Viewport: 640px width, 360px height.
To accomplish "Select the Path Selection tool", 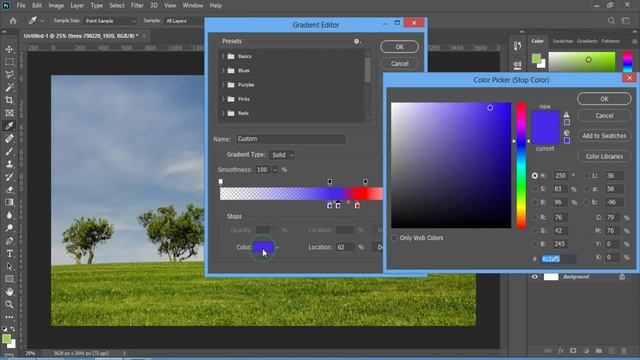I will tap(9, 266).
